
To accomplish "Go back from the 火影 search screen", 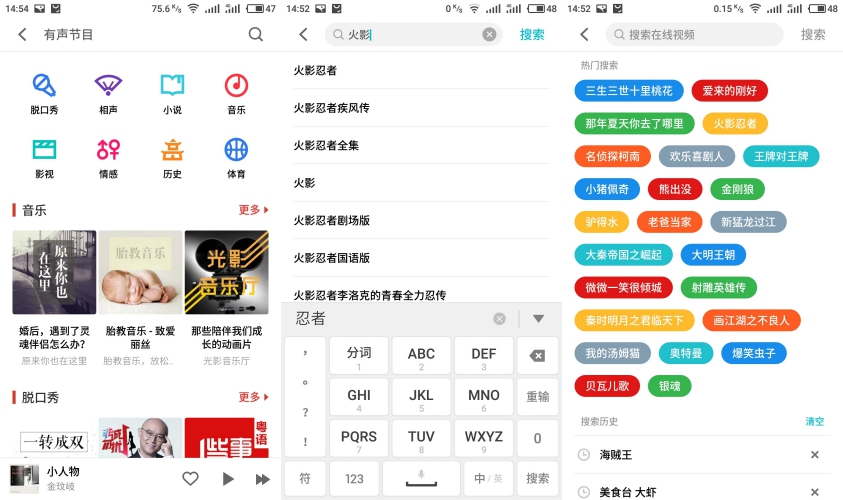I will 303,35.
